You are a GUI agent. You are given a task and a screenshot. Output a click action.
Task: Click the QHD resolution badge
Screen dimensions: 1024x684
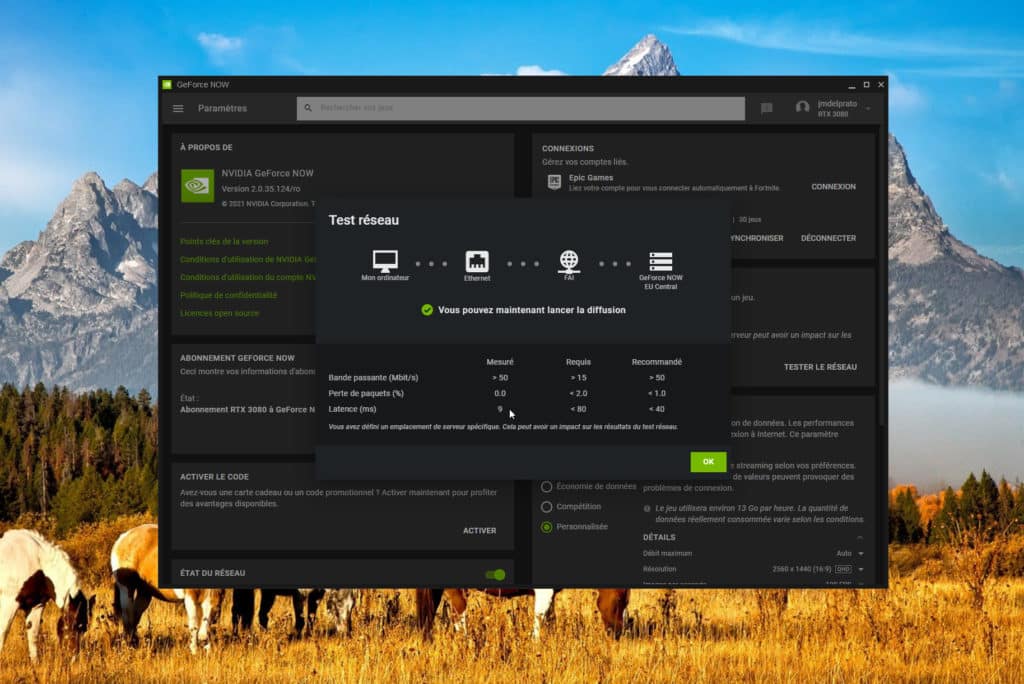click(x=843, y=569)
